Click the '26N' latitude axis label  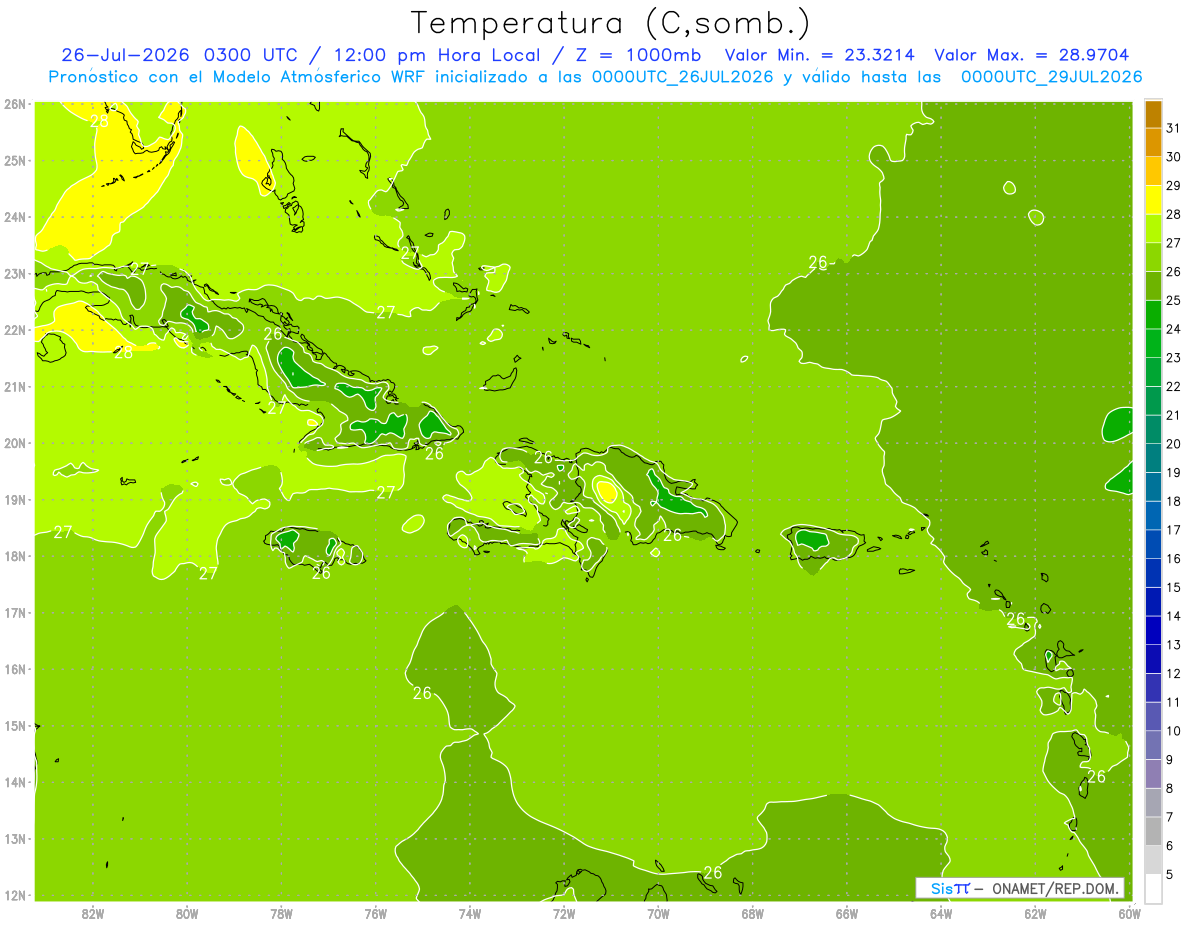point(15,104)
